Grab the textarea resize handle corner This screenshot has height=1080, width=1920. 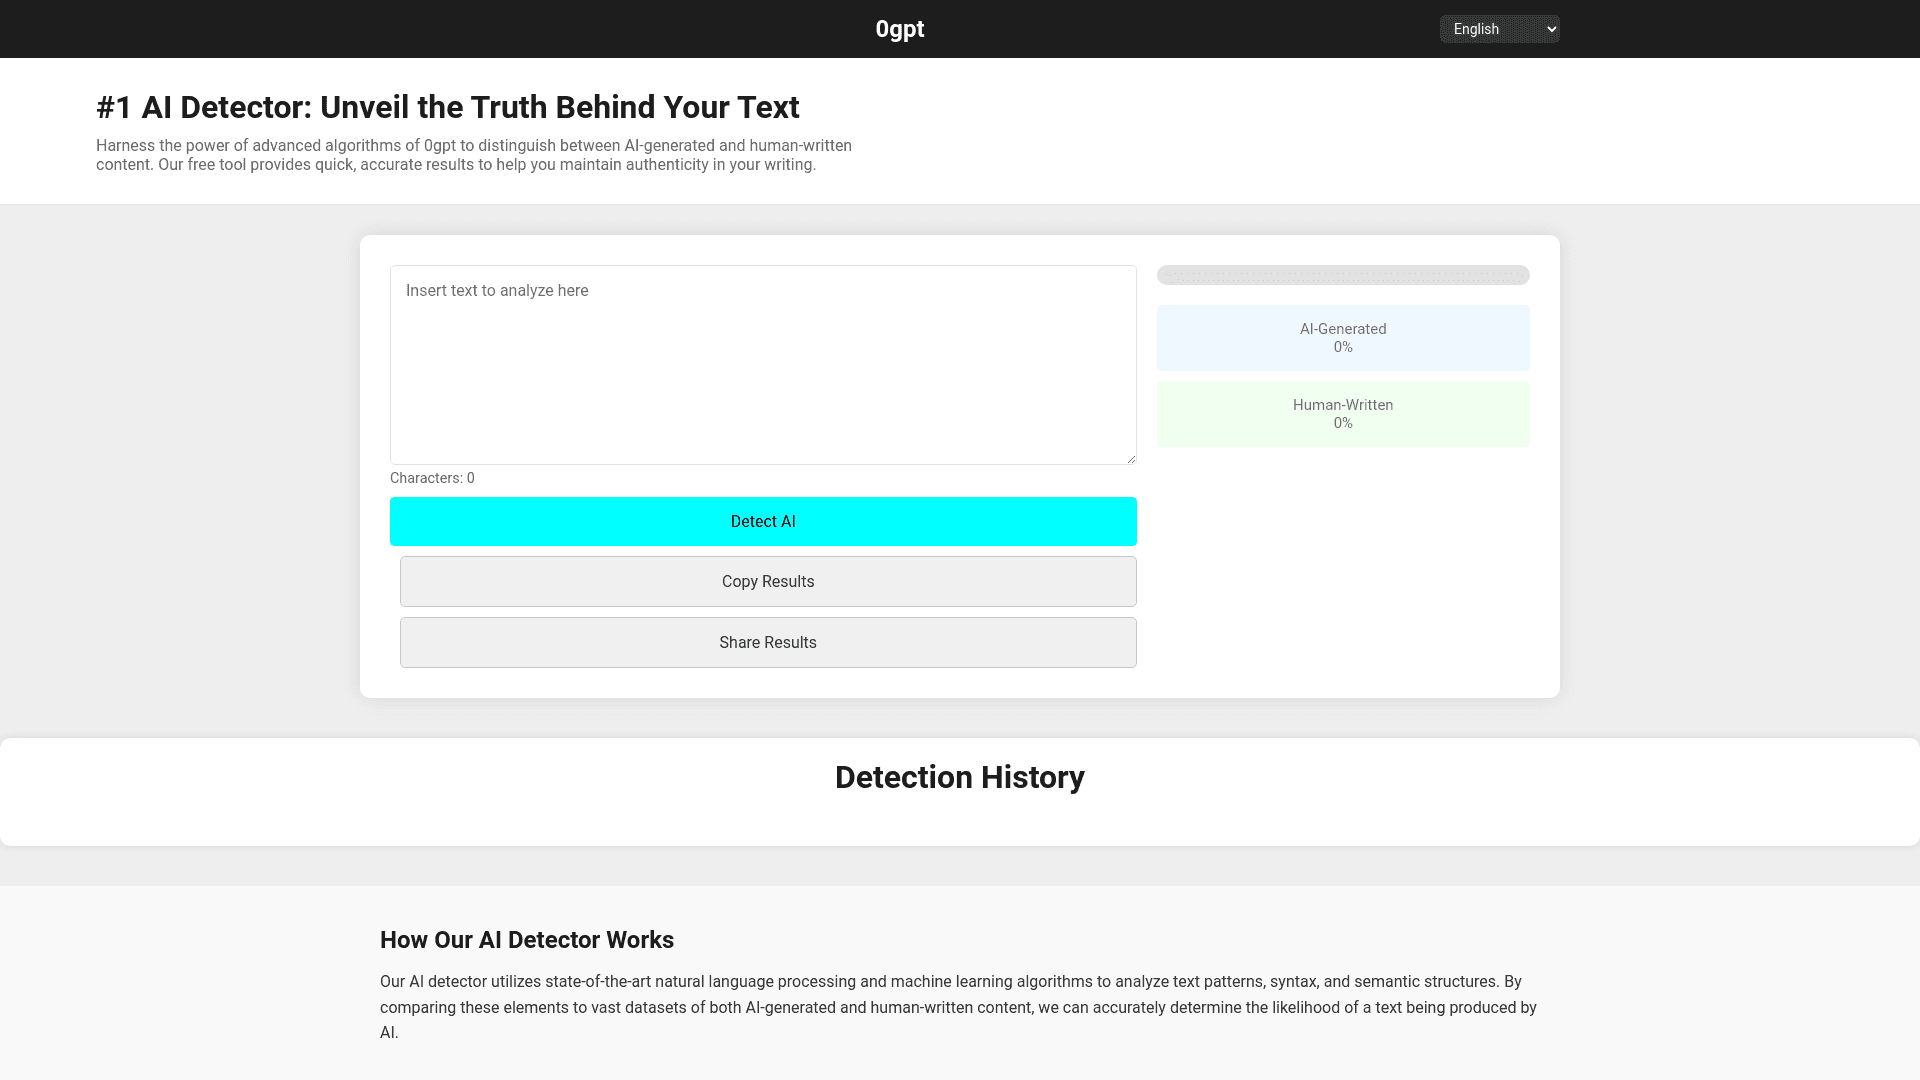[1131, 459]
